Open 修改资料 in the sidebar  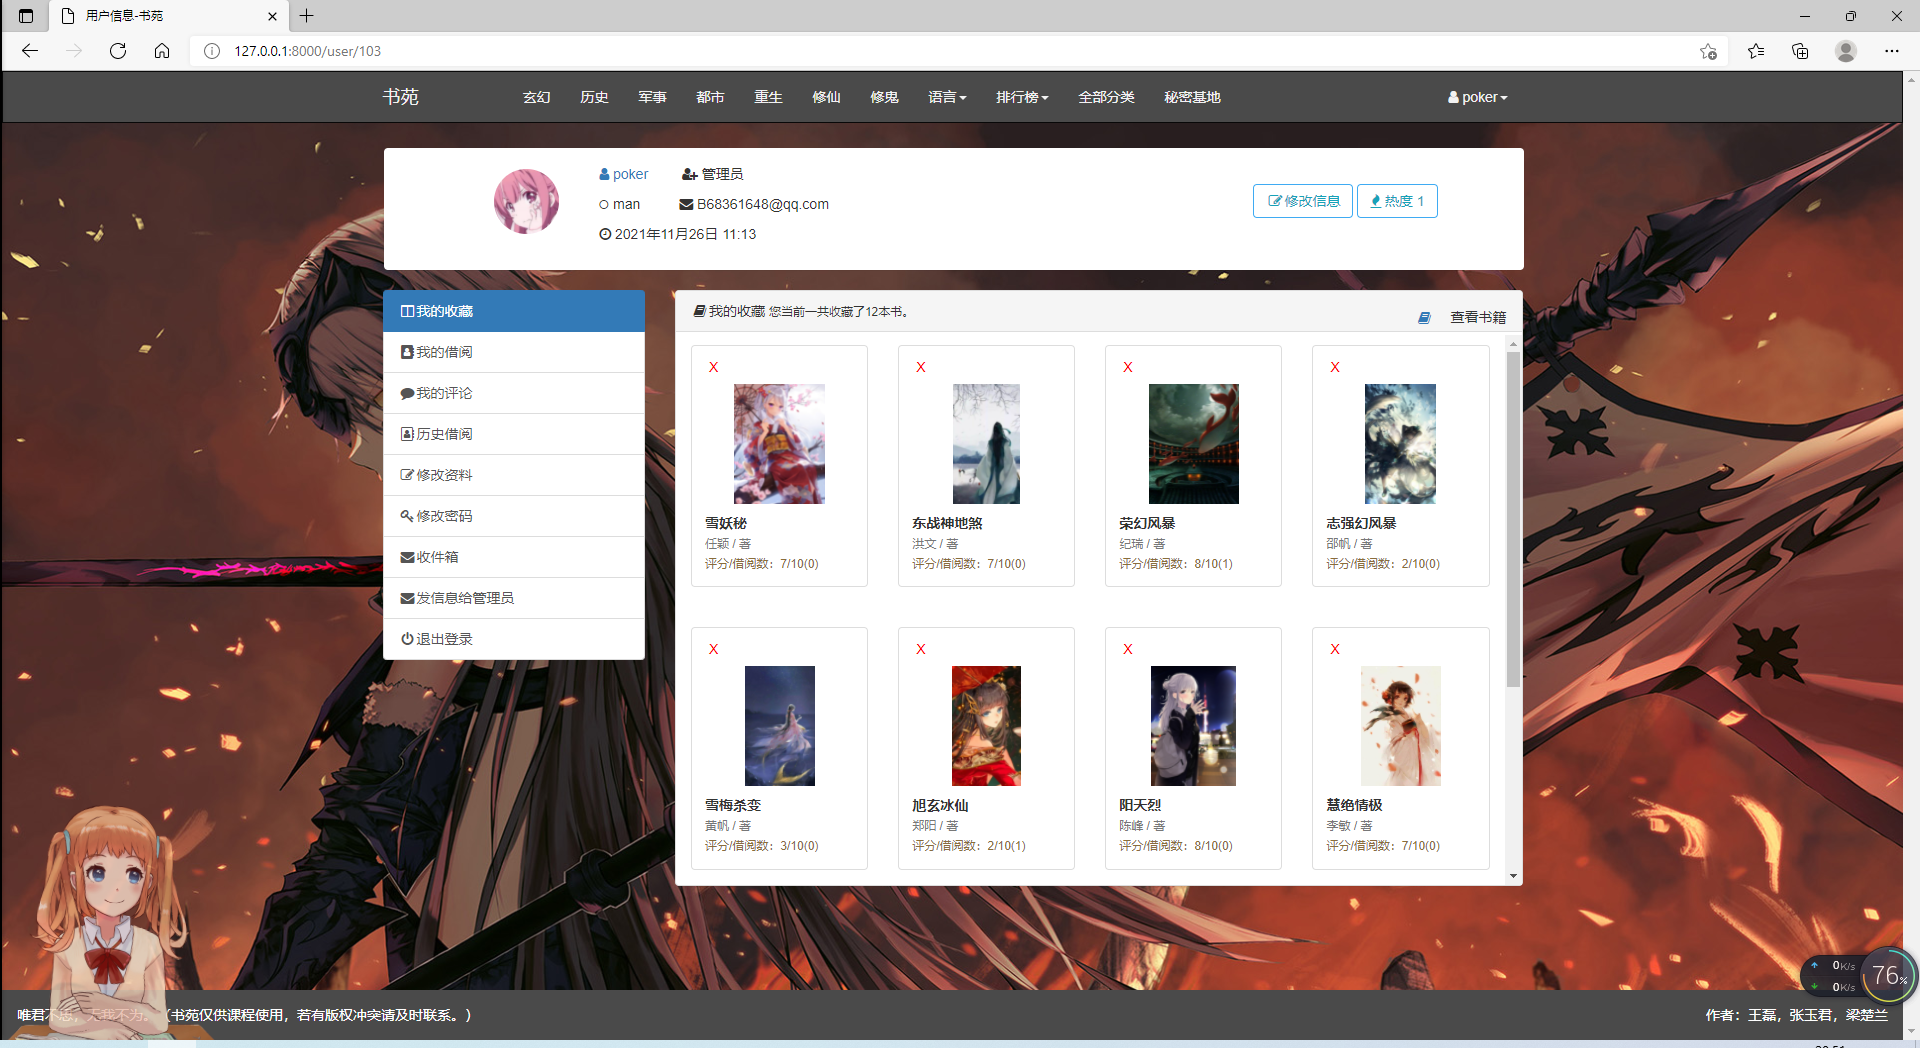[514, 475]
